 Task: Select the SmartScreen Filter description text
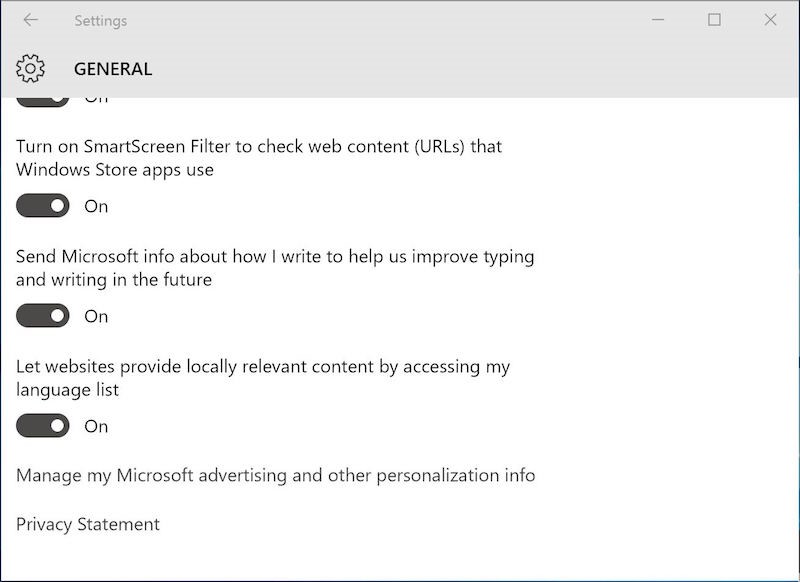coord(258,158)
